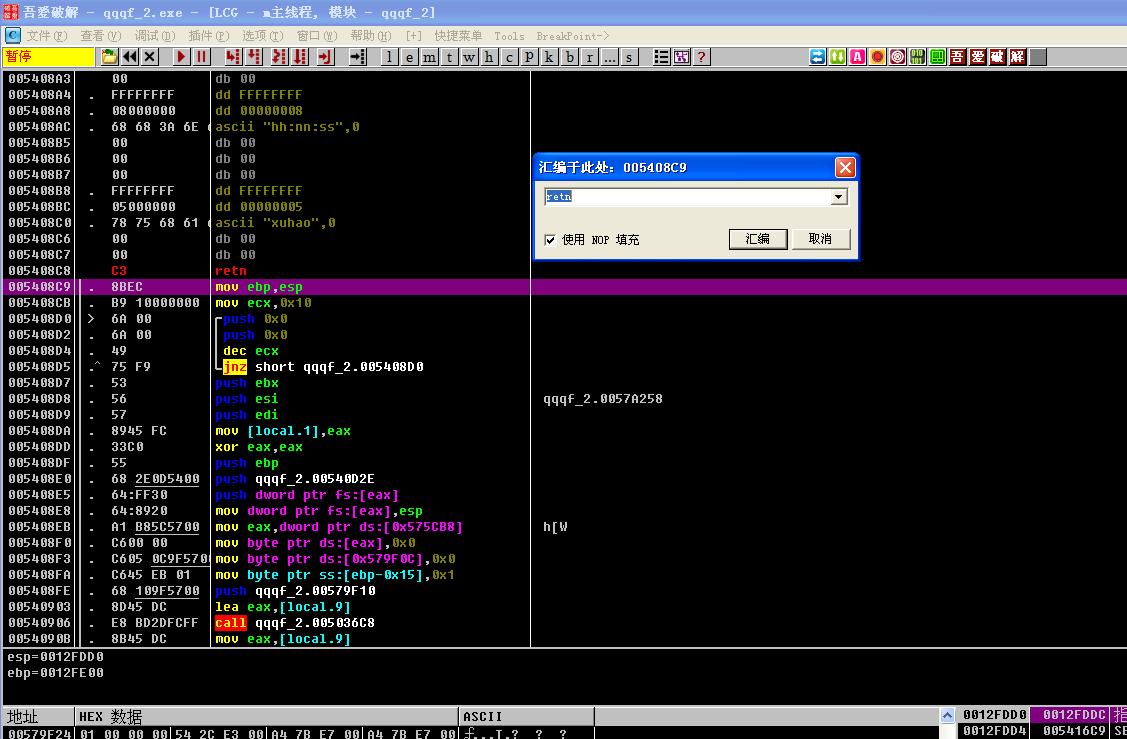Open Handles window via 'h' button
1127x739 pixels.
pos(489,57)
